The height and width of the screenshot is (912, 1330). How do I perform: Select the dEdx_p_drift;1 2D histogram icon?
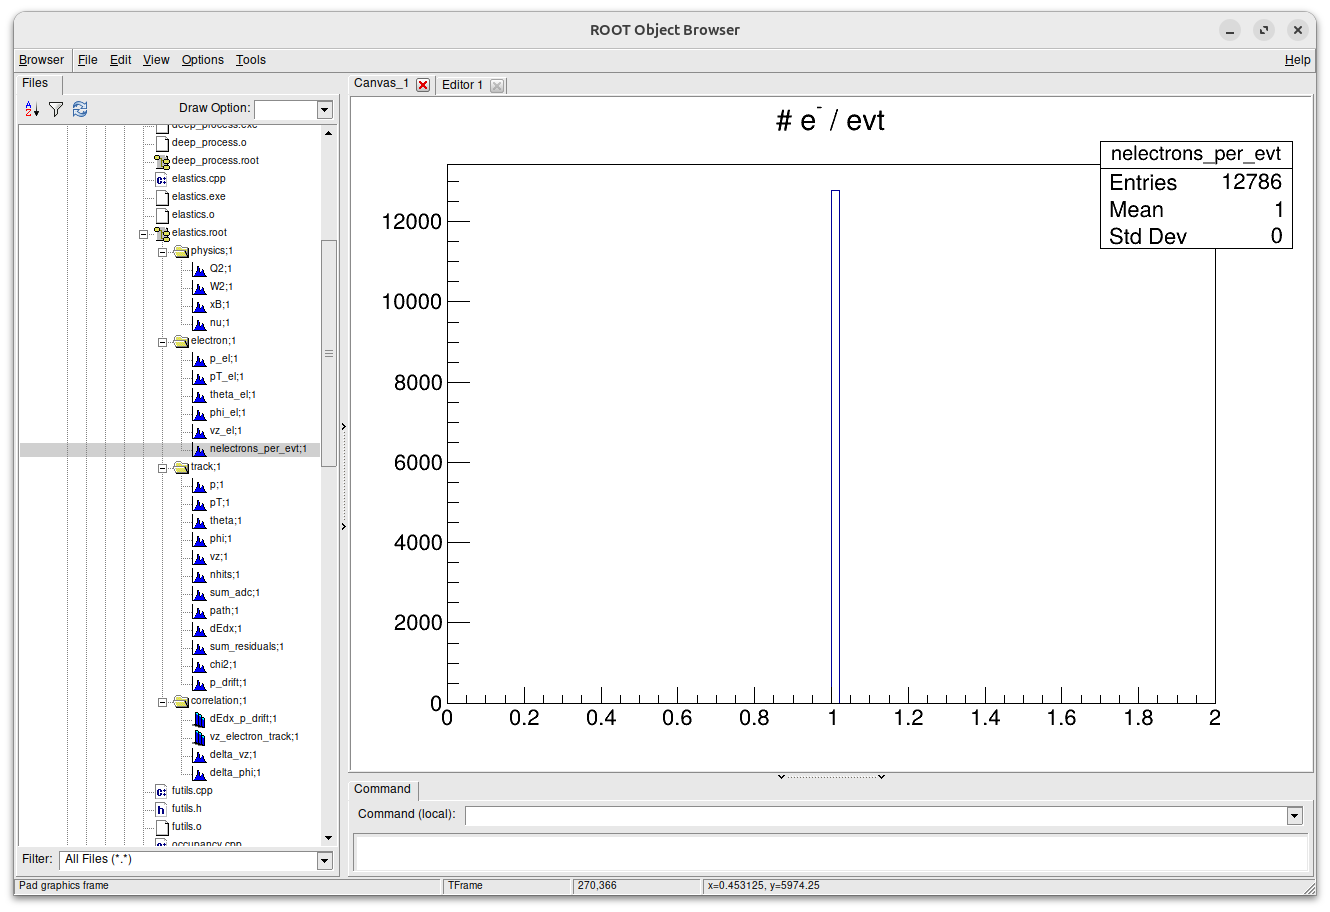pos(200,719)
